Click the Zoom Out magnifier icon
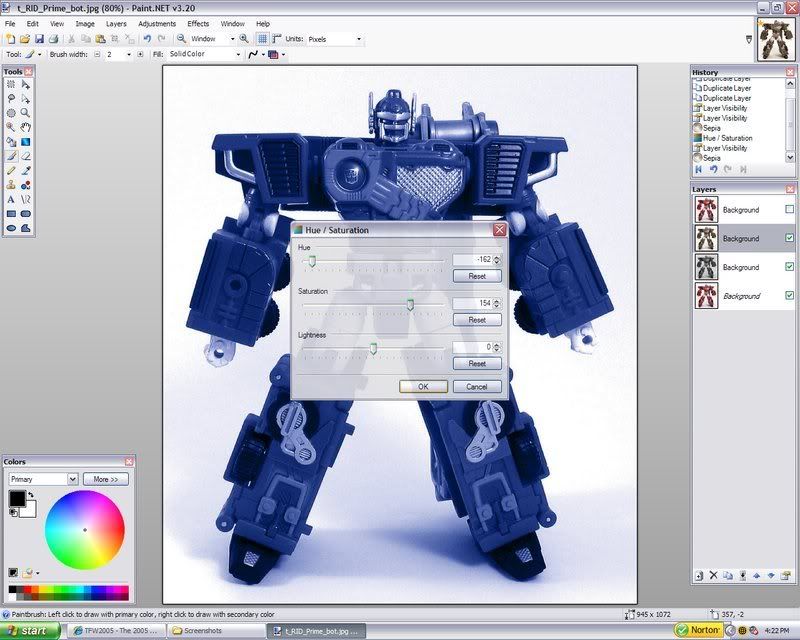The height and width of the screenshot is (640, 800). tap(181, 39)
